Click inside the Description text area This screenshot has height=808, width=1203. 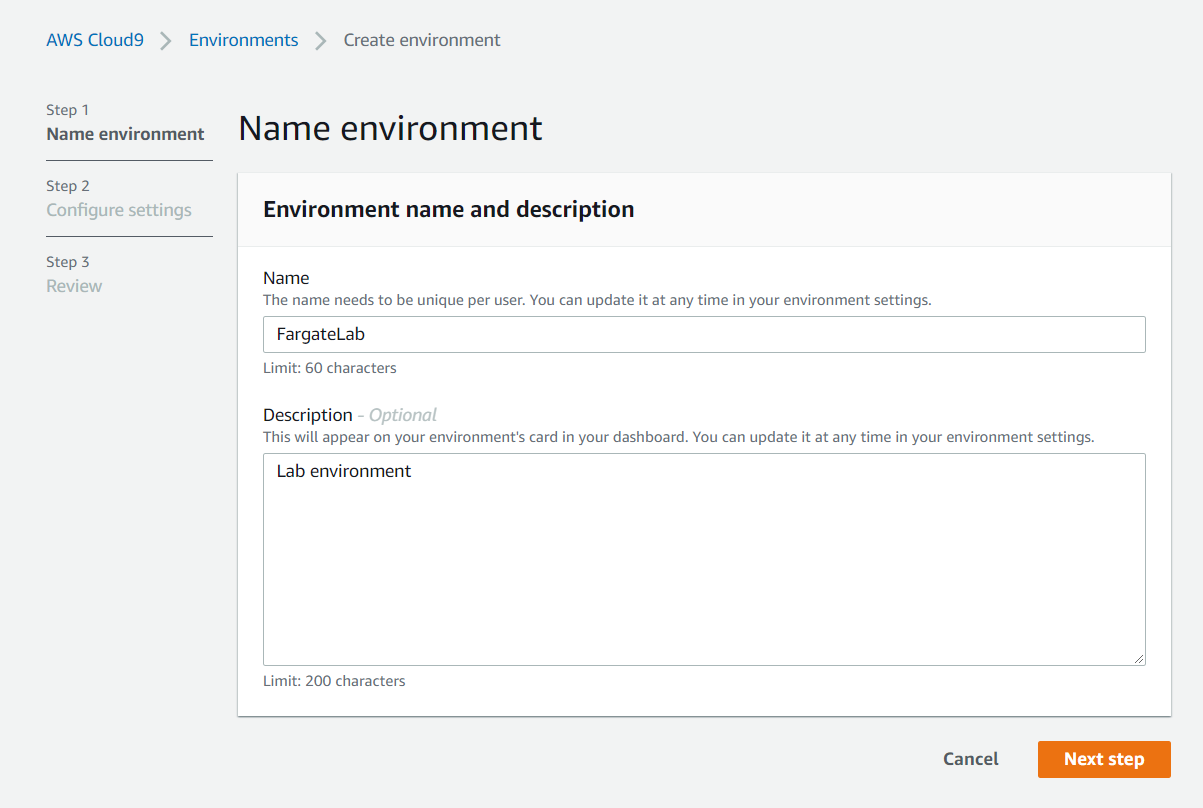pyautogui.click(x=704, y=559)
